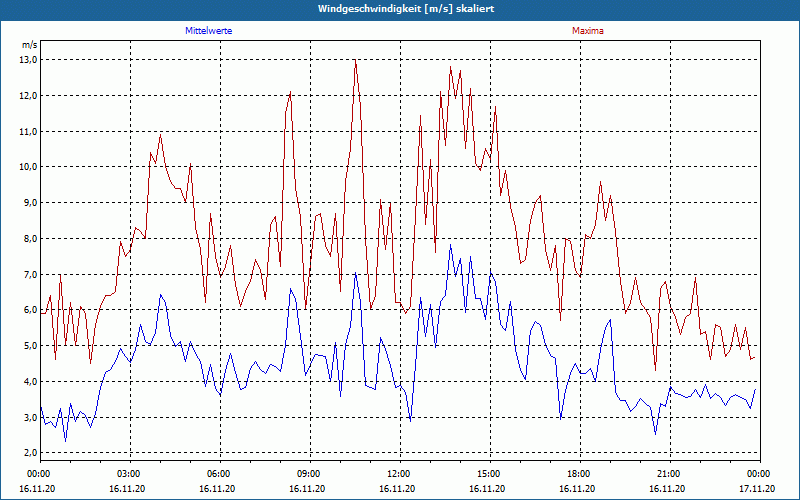Click the 16.11.20 date under 12:00
Image resolution: width=800 pixels, height=500 pixels.
(397, 489)
